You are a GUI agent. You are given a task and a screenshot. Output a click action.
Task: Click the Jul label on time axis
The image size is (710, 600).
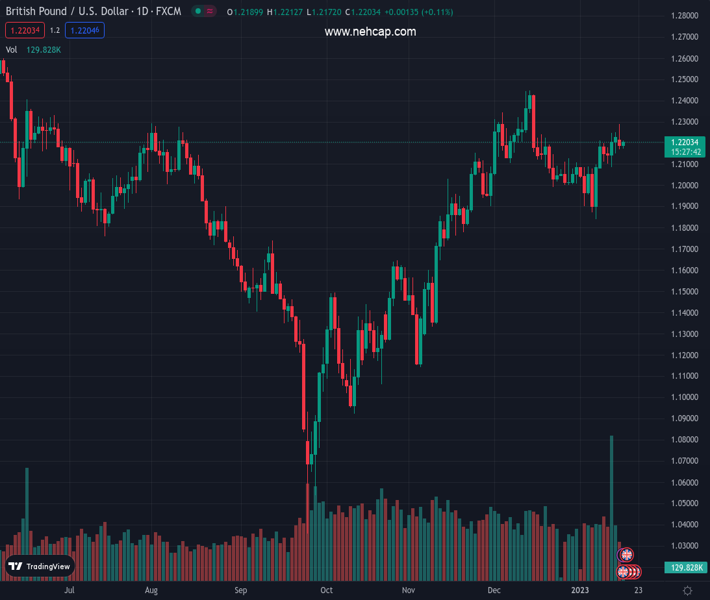[x=69, y=590]
